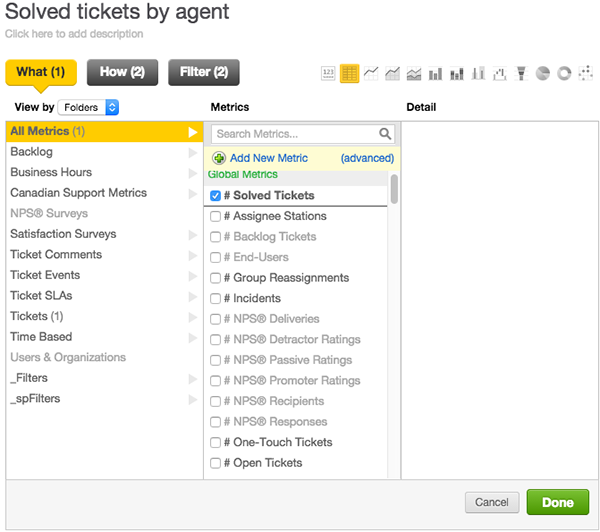Select the scatter plot chart icon
This screenshot has height=532, width=600.
586,73
